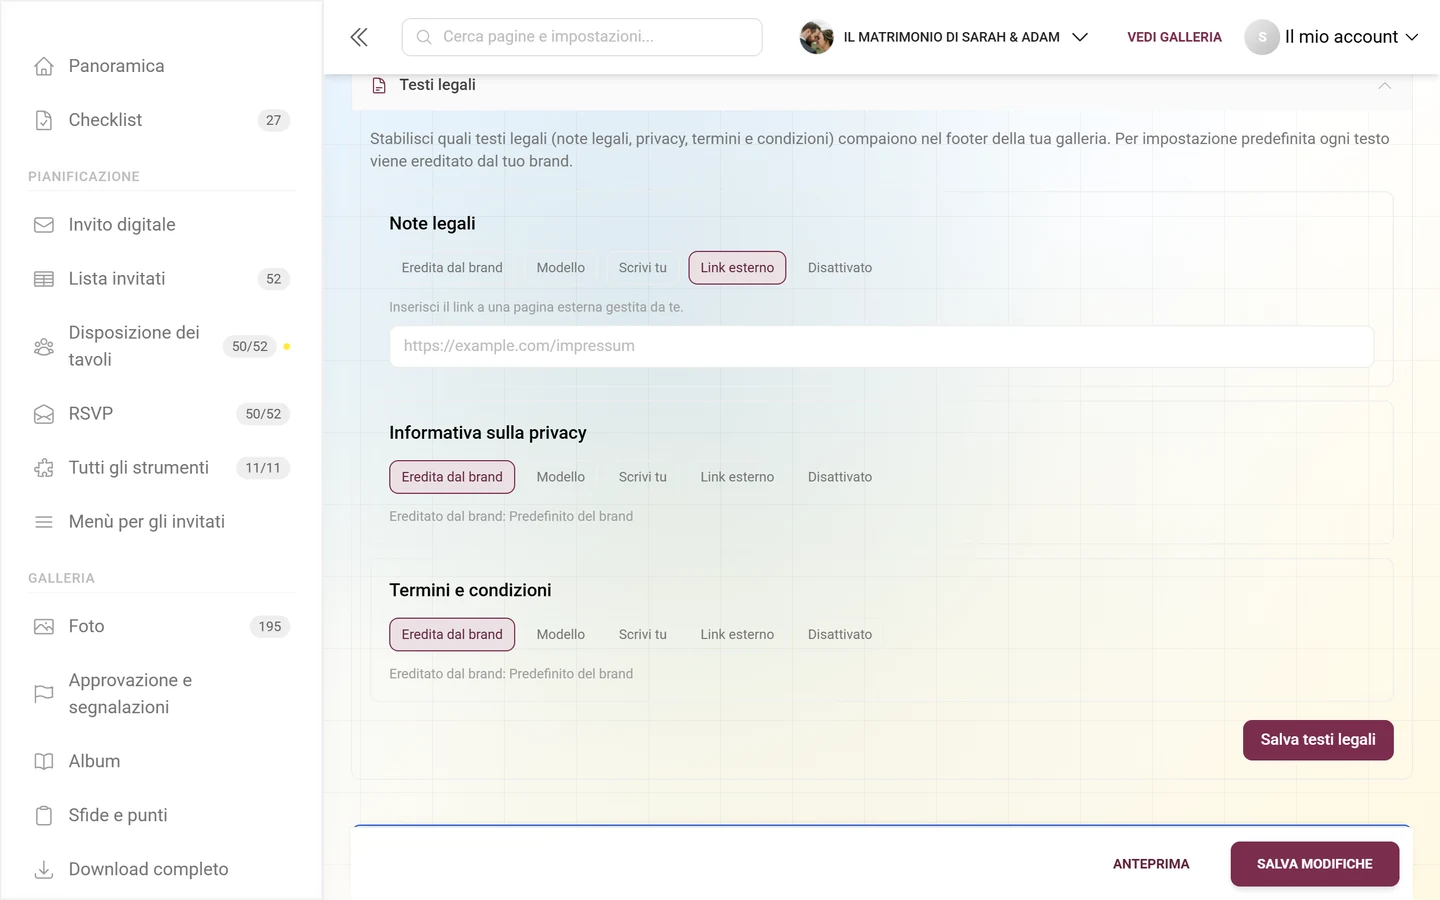Open Download completo in sidebar

click(x=161, y=870)
